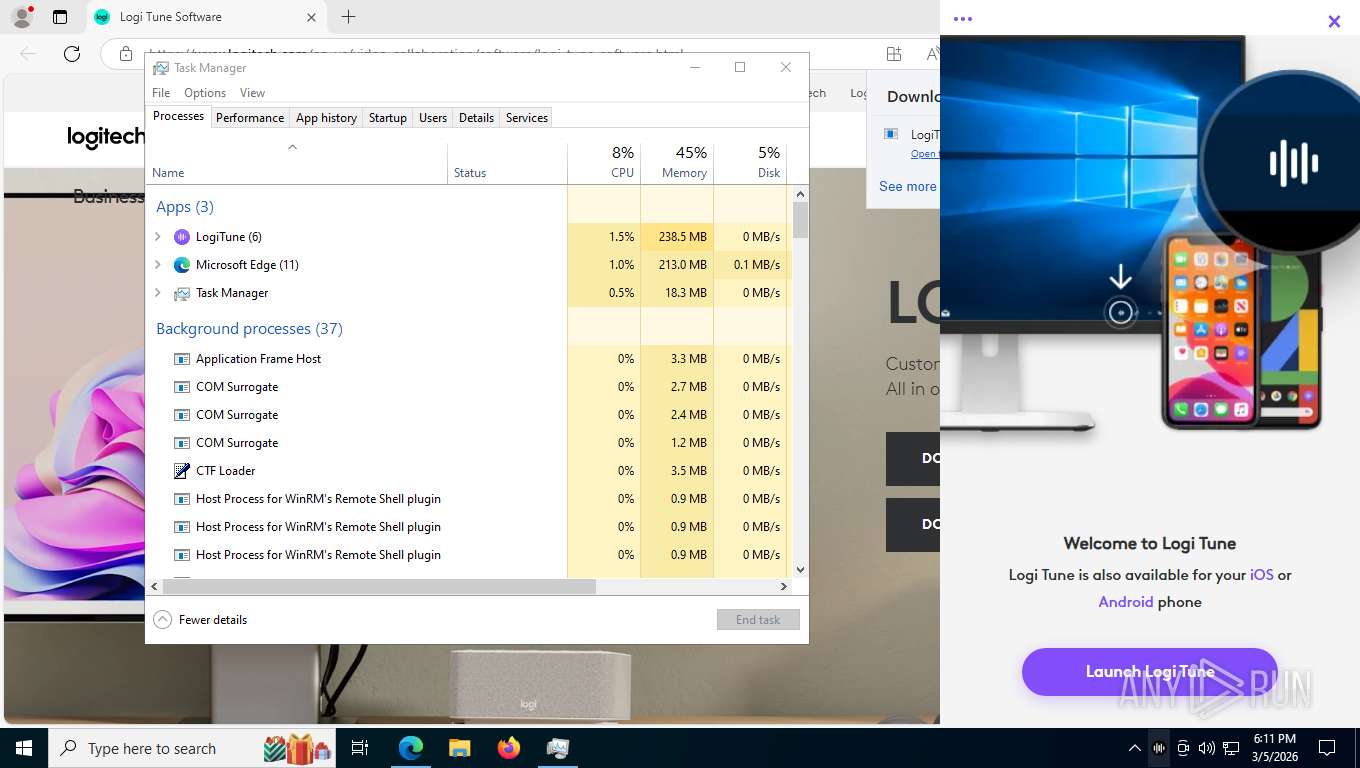Open the Services tab

pos(527,118)
